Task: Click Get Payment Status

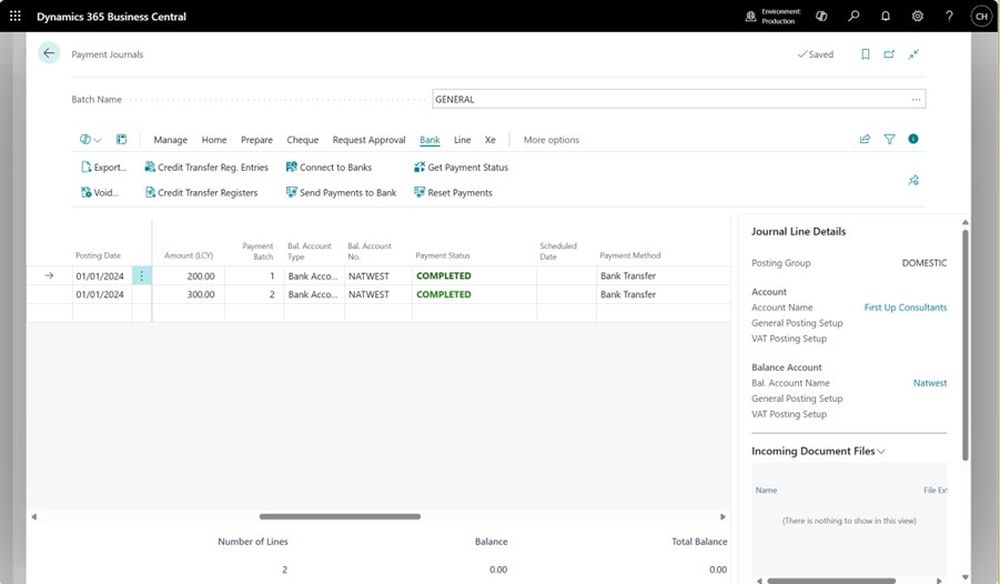Action: coord(461,167)
